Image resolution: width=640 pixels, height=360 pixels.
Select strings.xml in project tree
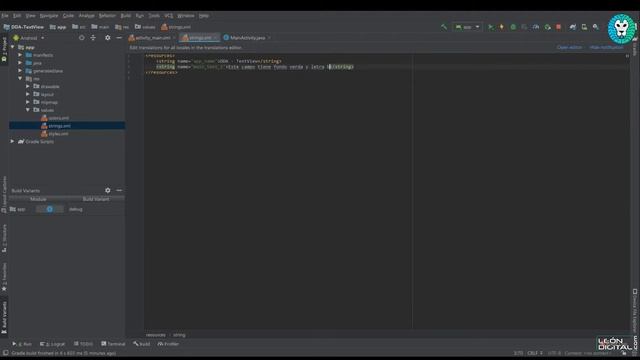(56, 126)
